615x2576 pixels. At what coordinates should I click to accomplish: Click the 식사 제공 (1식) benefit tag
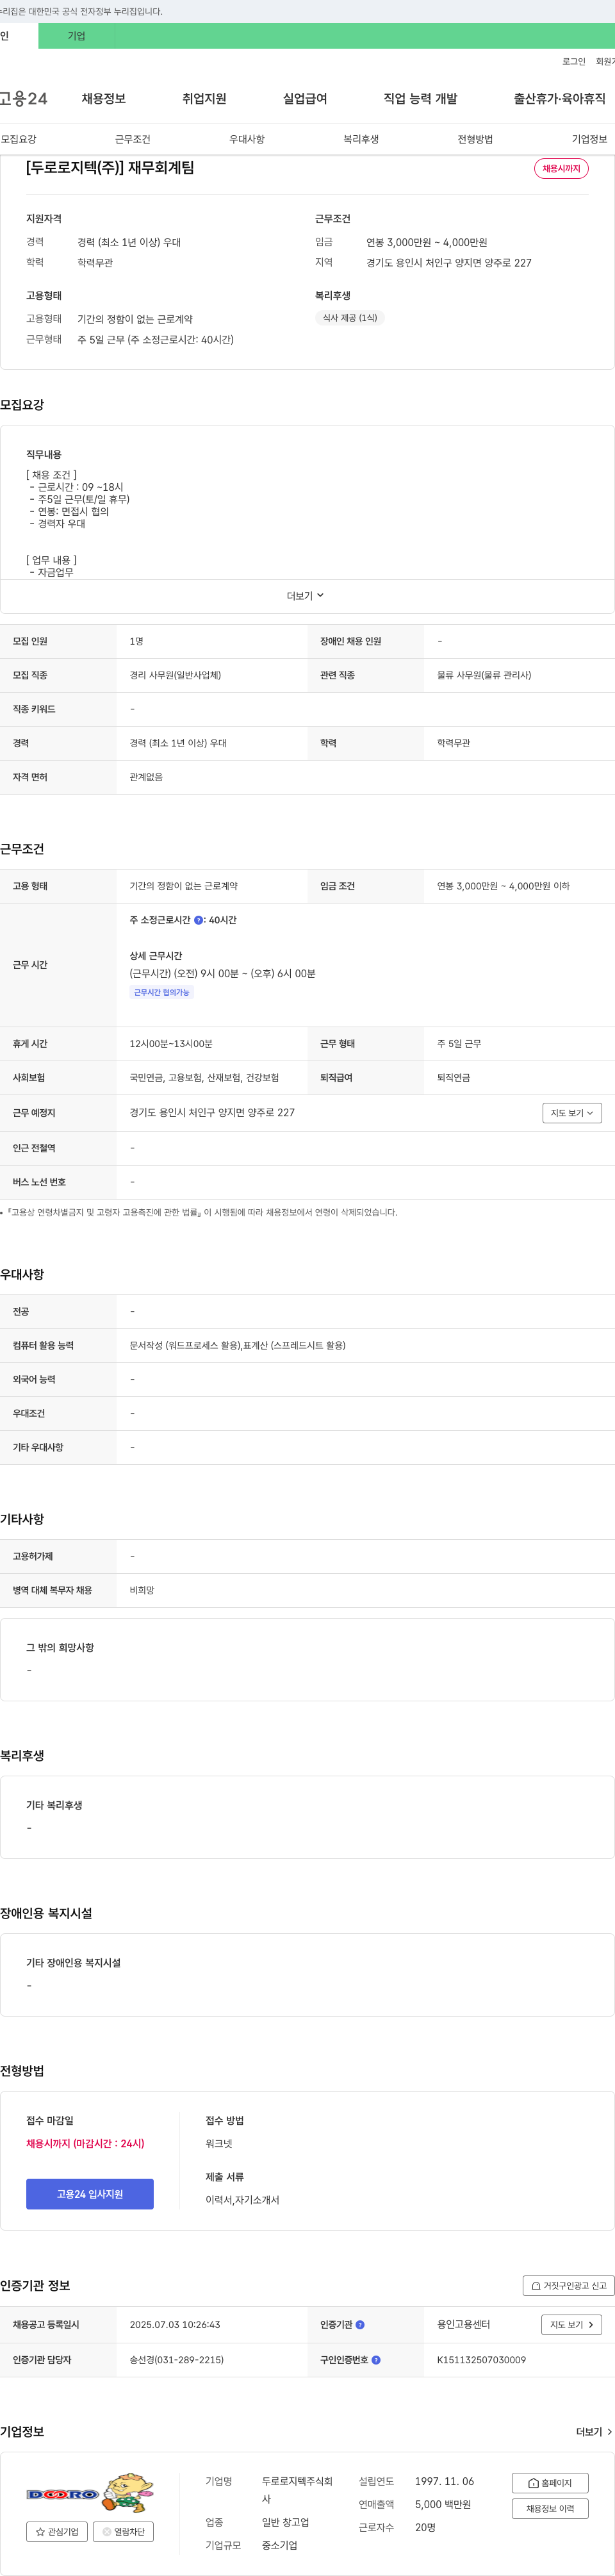click(350, 318)
